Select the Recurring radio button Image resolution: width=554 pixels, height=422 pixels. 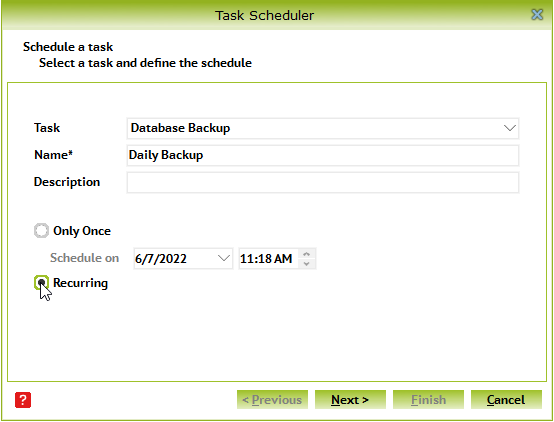tap(41, 283)
